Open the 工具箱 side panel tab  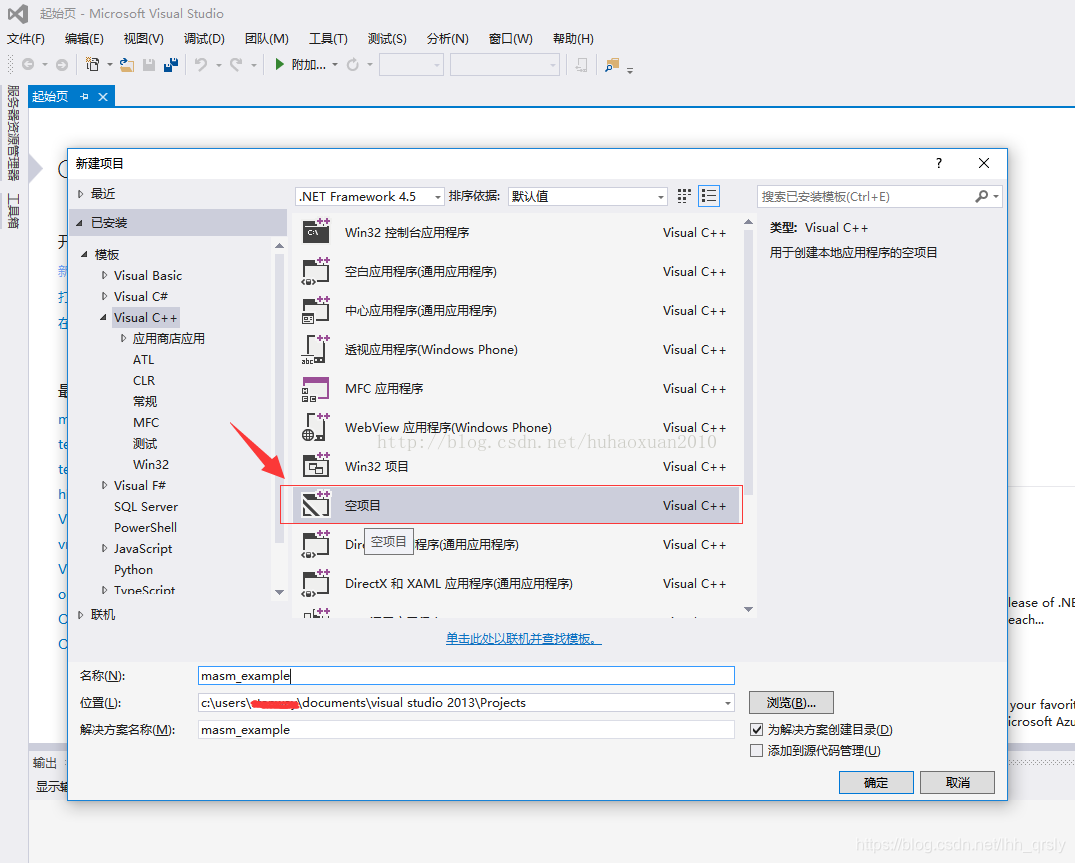pos(13,210)
